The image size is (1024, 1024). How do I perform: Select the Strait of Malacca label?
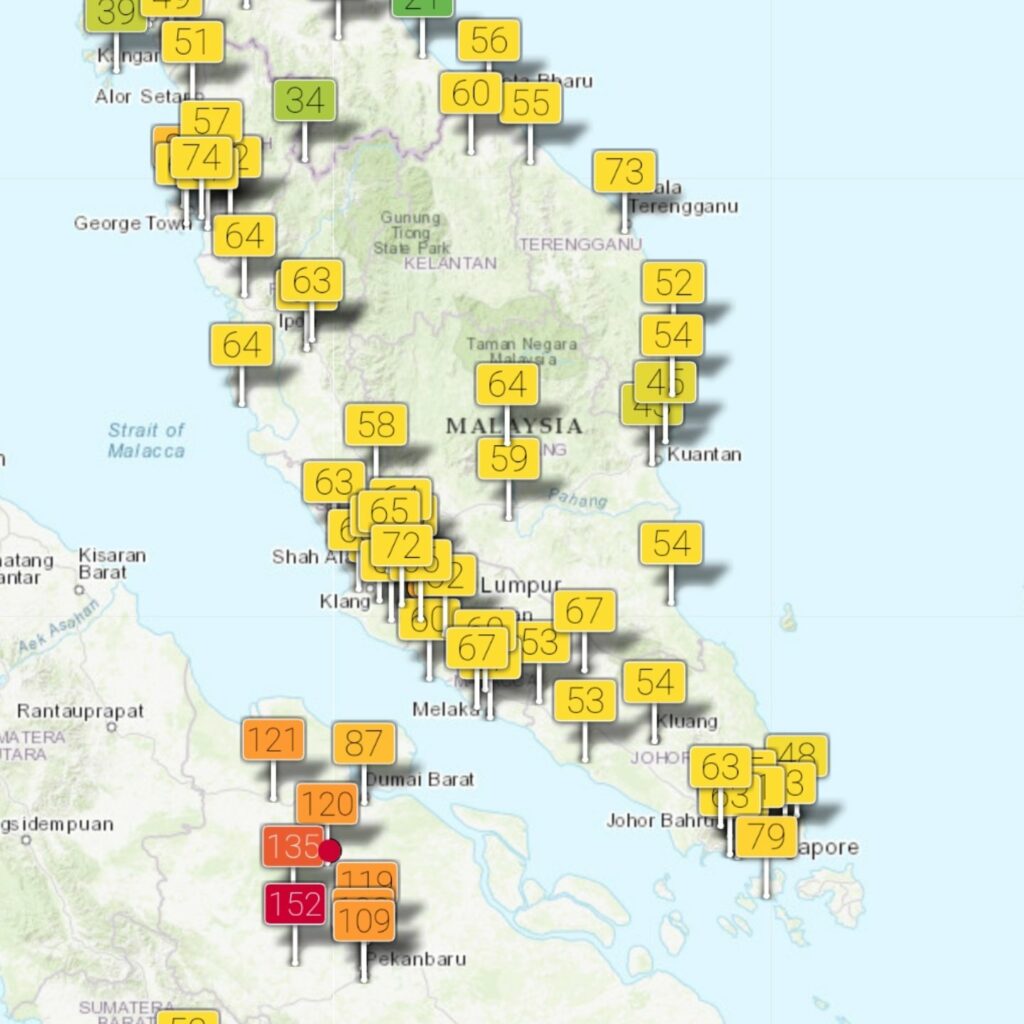[x=146, y=441]
